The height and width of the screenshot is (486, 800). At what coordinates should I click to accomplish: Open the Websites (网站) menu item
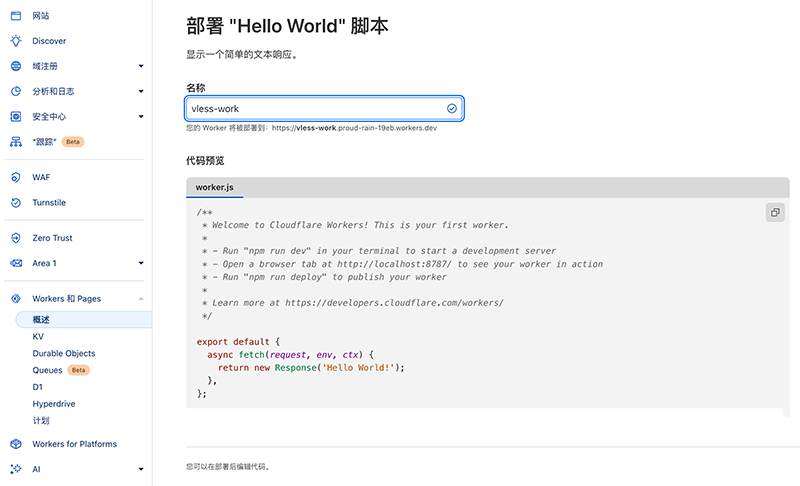point(41,16)
